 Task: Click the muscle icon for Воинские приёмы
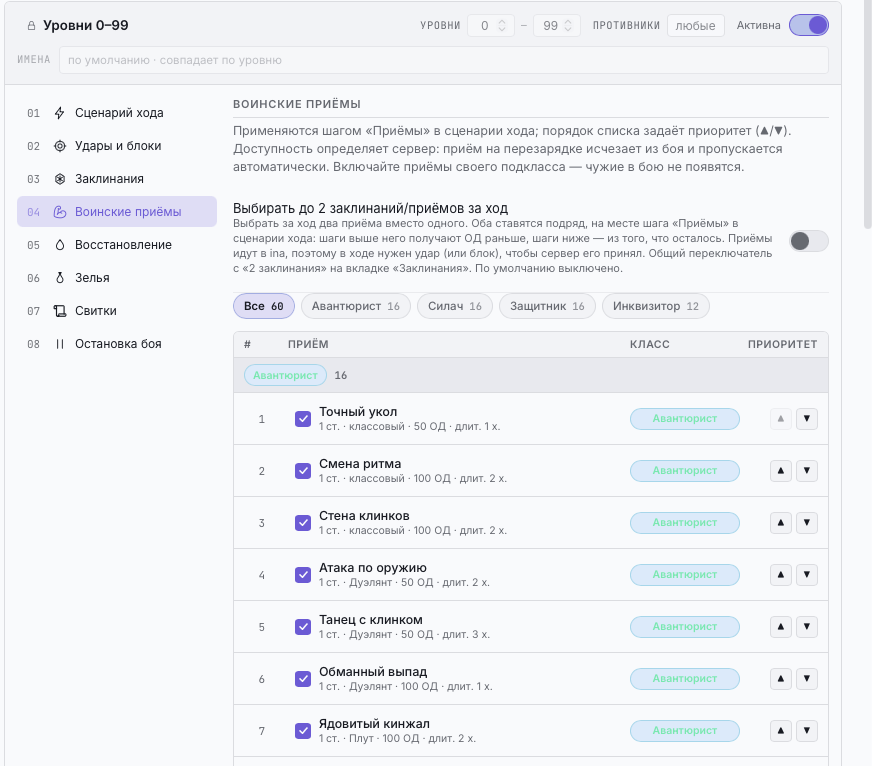click(x=60, y=212)
